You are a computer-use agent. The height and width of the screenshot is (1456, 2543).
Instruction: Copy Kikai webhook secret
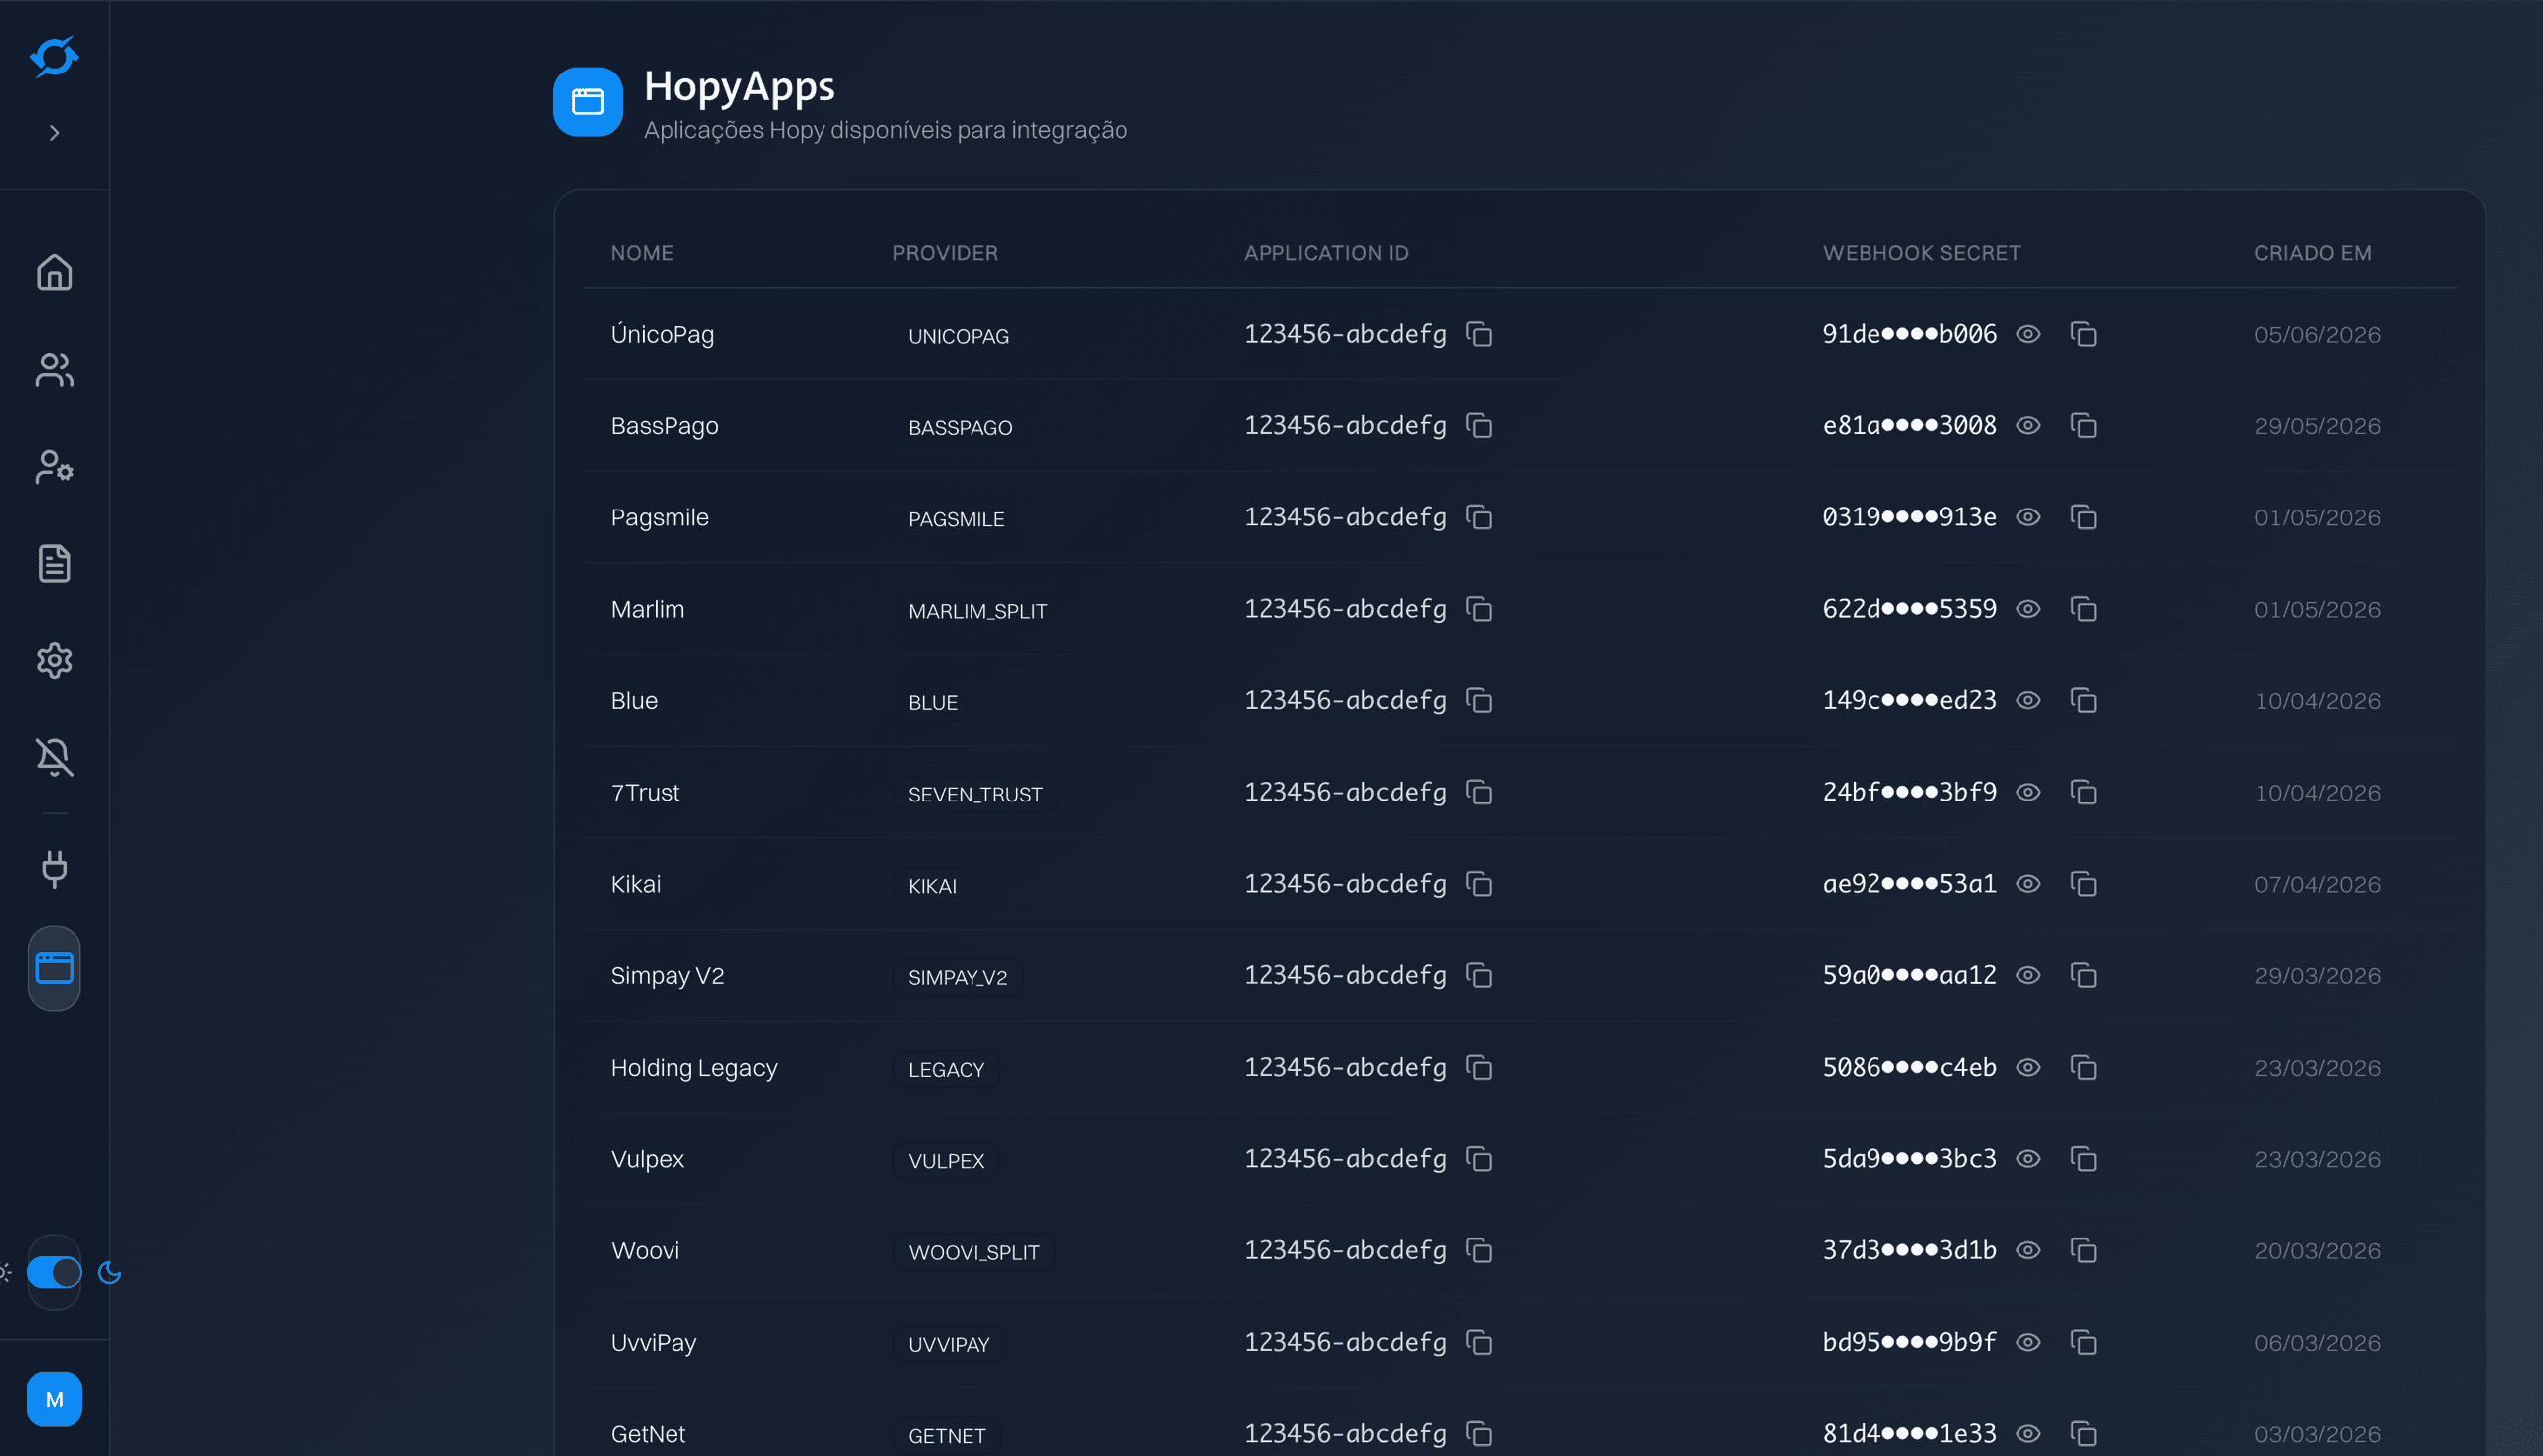click(x=2084, y=884)
